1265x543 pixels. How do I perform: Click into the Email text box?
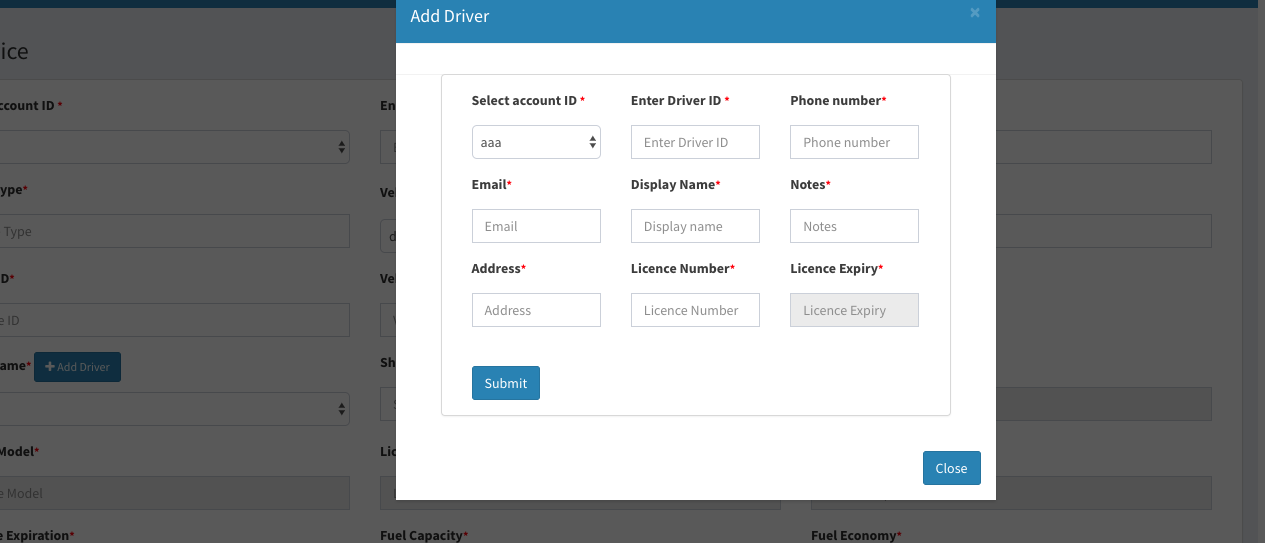point(536,226)
